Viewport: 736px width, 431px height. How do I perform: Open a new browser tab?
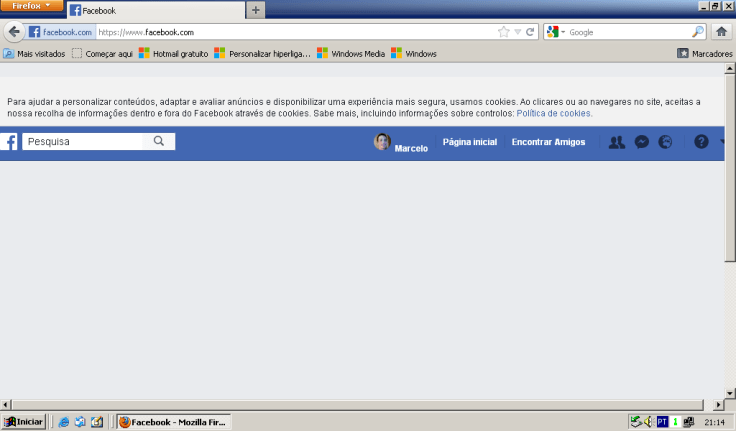(256, 10)
